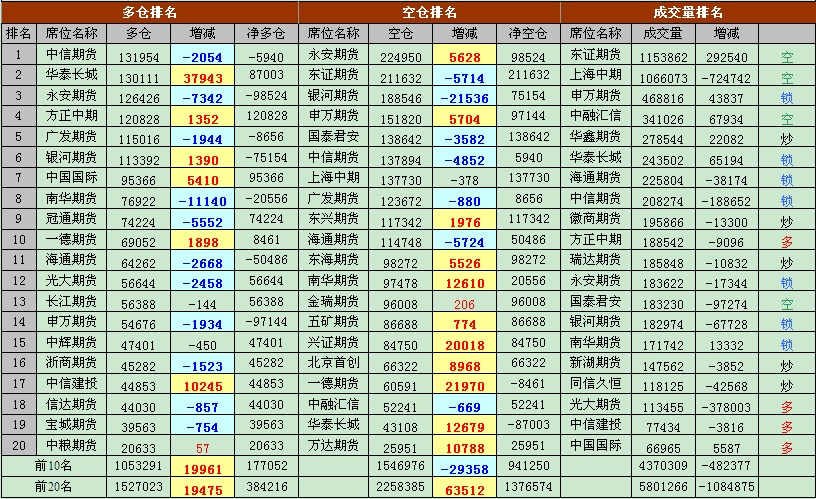Click 兴证期货 seat name

(x=334, y=342)
